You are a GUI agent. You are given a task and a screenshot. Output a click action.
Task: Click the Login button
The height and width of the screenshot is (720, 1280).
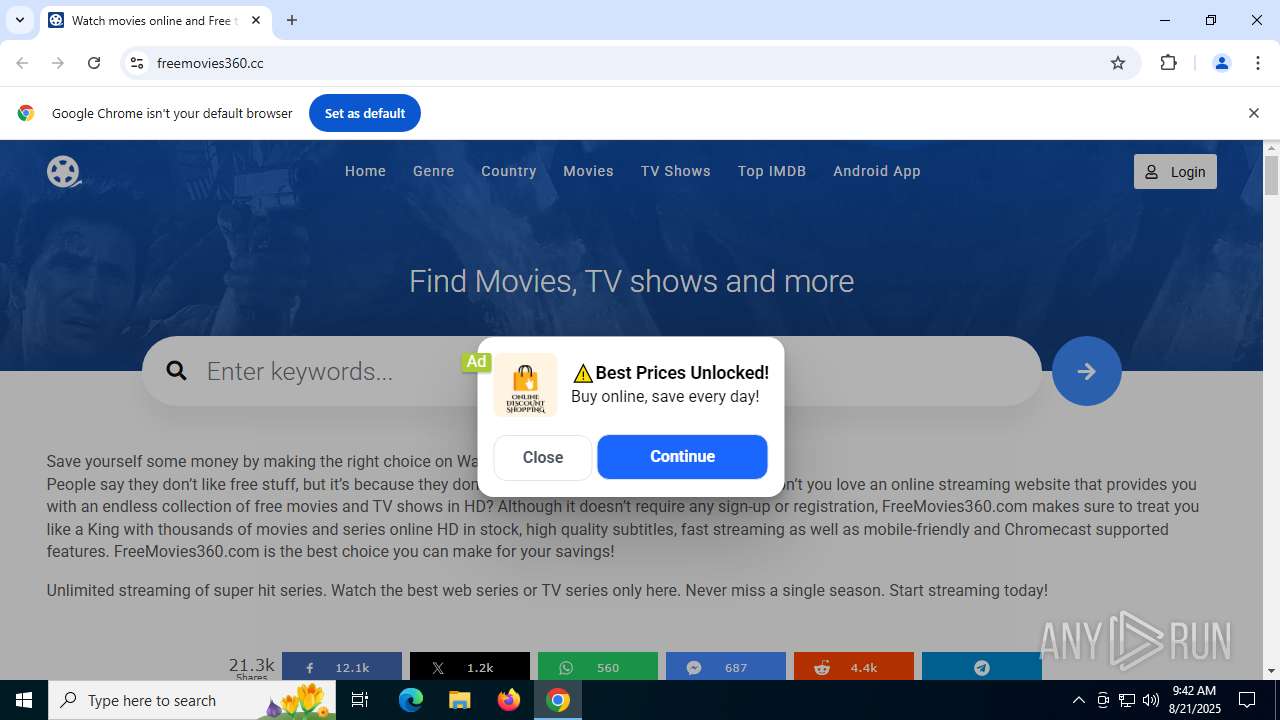tap(1175, 172)
